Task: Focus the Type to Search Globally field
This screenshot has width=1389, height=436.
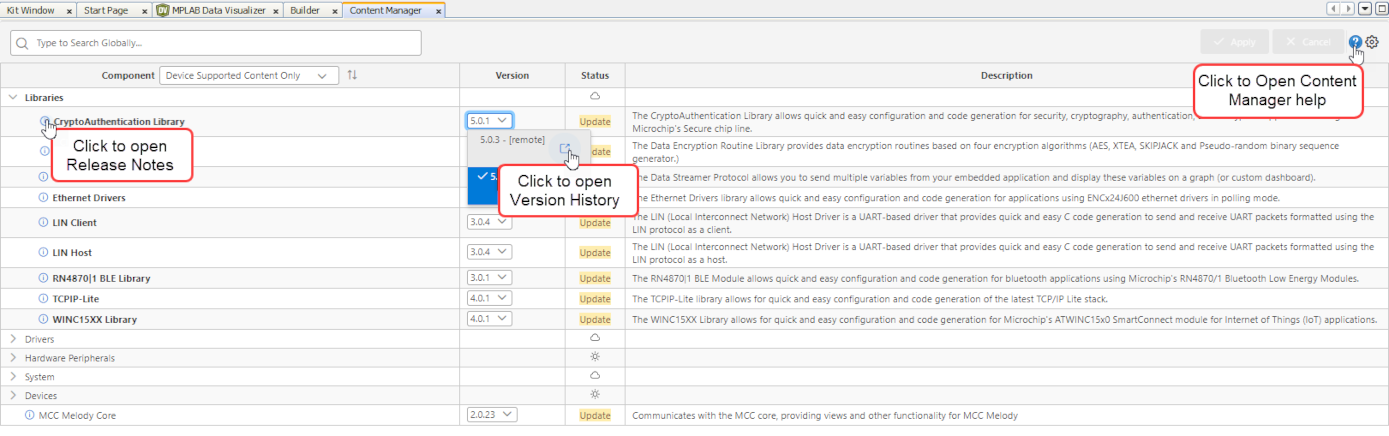Action: (x=216, y=43)
